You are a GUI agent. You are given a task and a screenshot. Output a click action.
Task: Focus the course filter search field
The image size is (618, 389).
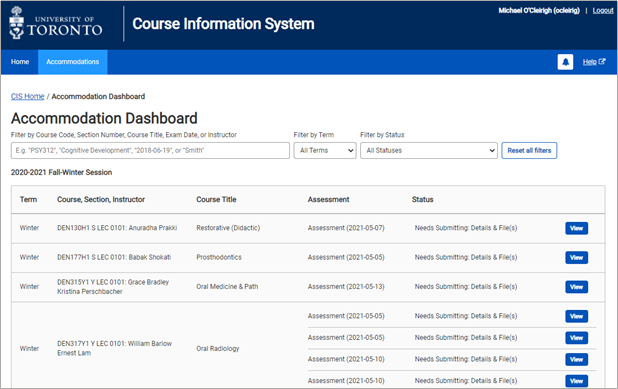[x=150, y=151]
